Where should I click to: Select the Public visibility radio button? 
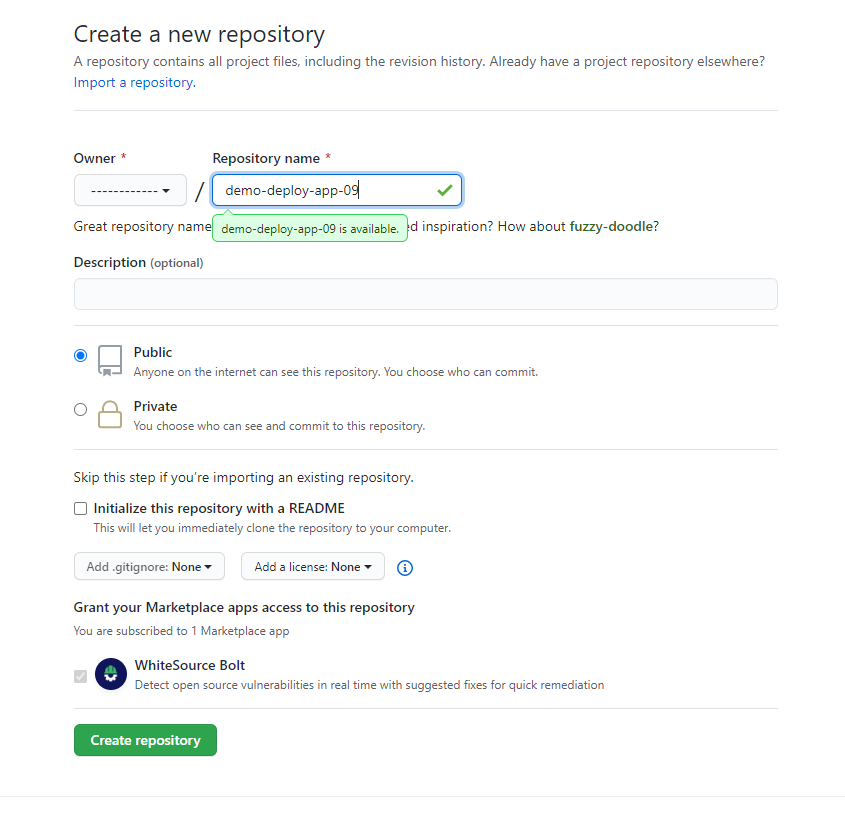(x=80, y=356)
